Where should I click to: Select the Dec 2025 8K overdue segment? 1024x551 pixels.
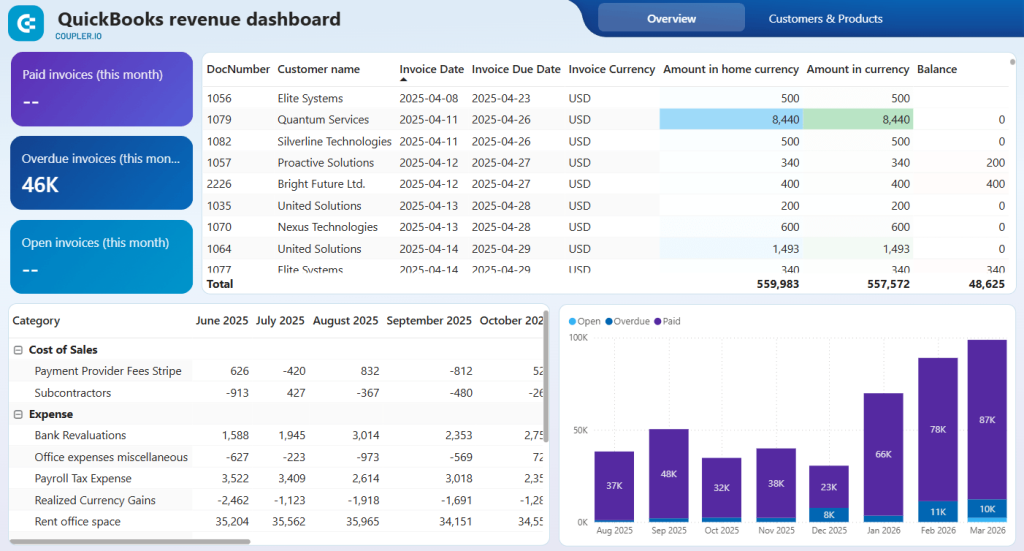(x=829, y=514)
